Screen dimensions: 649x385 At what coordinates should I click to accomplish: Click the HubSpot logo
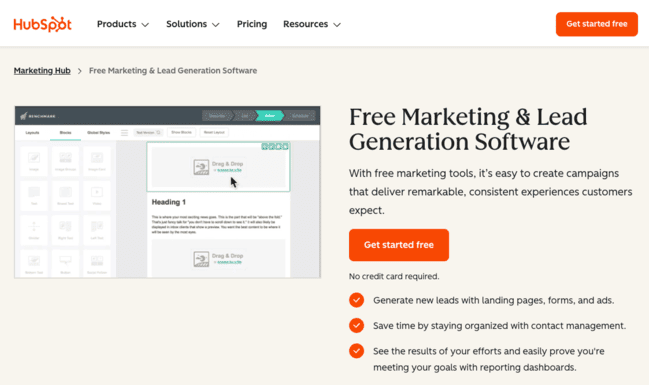42,24
